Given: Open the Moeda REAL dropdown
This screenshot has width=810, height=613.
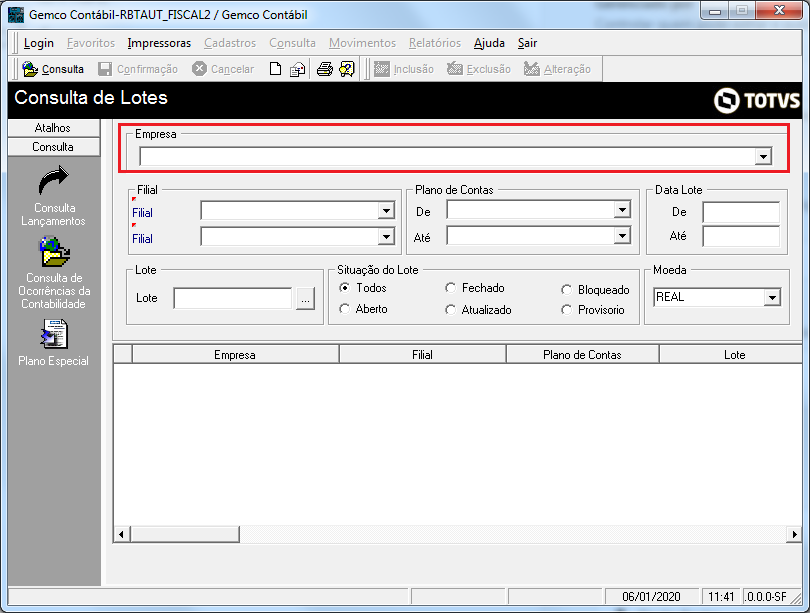Looking at the screenshot, I should click(772, 297).
